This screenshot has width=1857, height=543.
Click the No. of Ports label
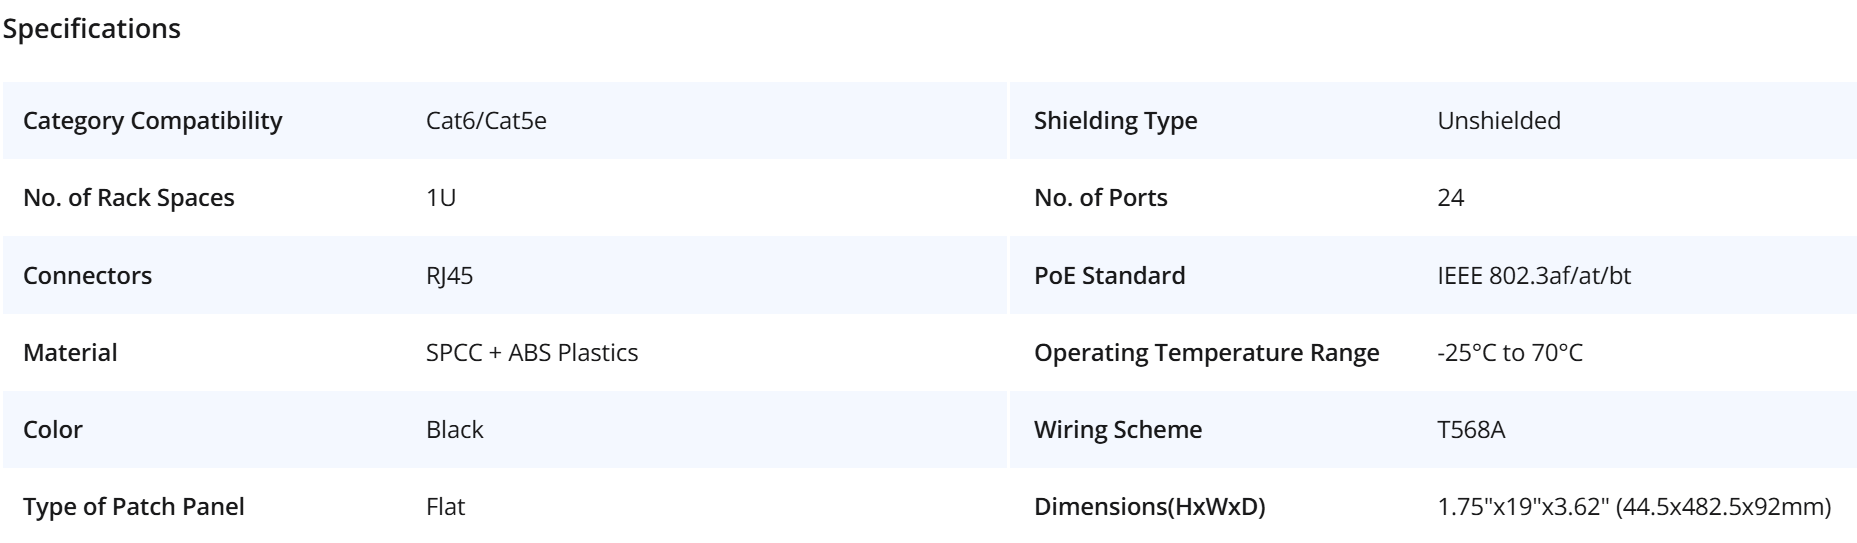click(x=1101, y=198)
